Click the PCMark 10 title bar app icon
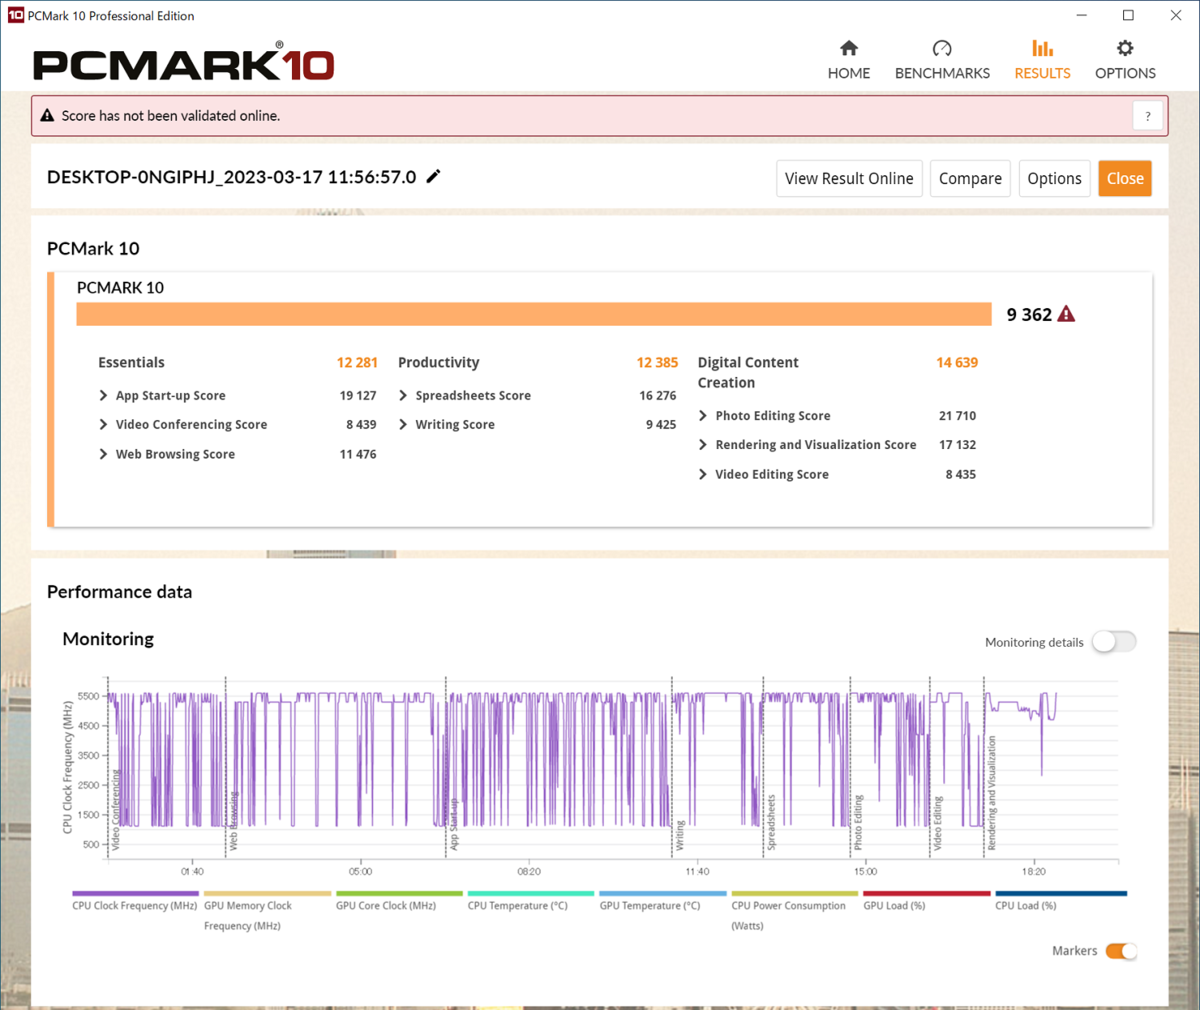Image resolution: width=1200 pixels, height=1010 pixels. pyautogui.click(x=15, y=15)
